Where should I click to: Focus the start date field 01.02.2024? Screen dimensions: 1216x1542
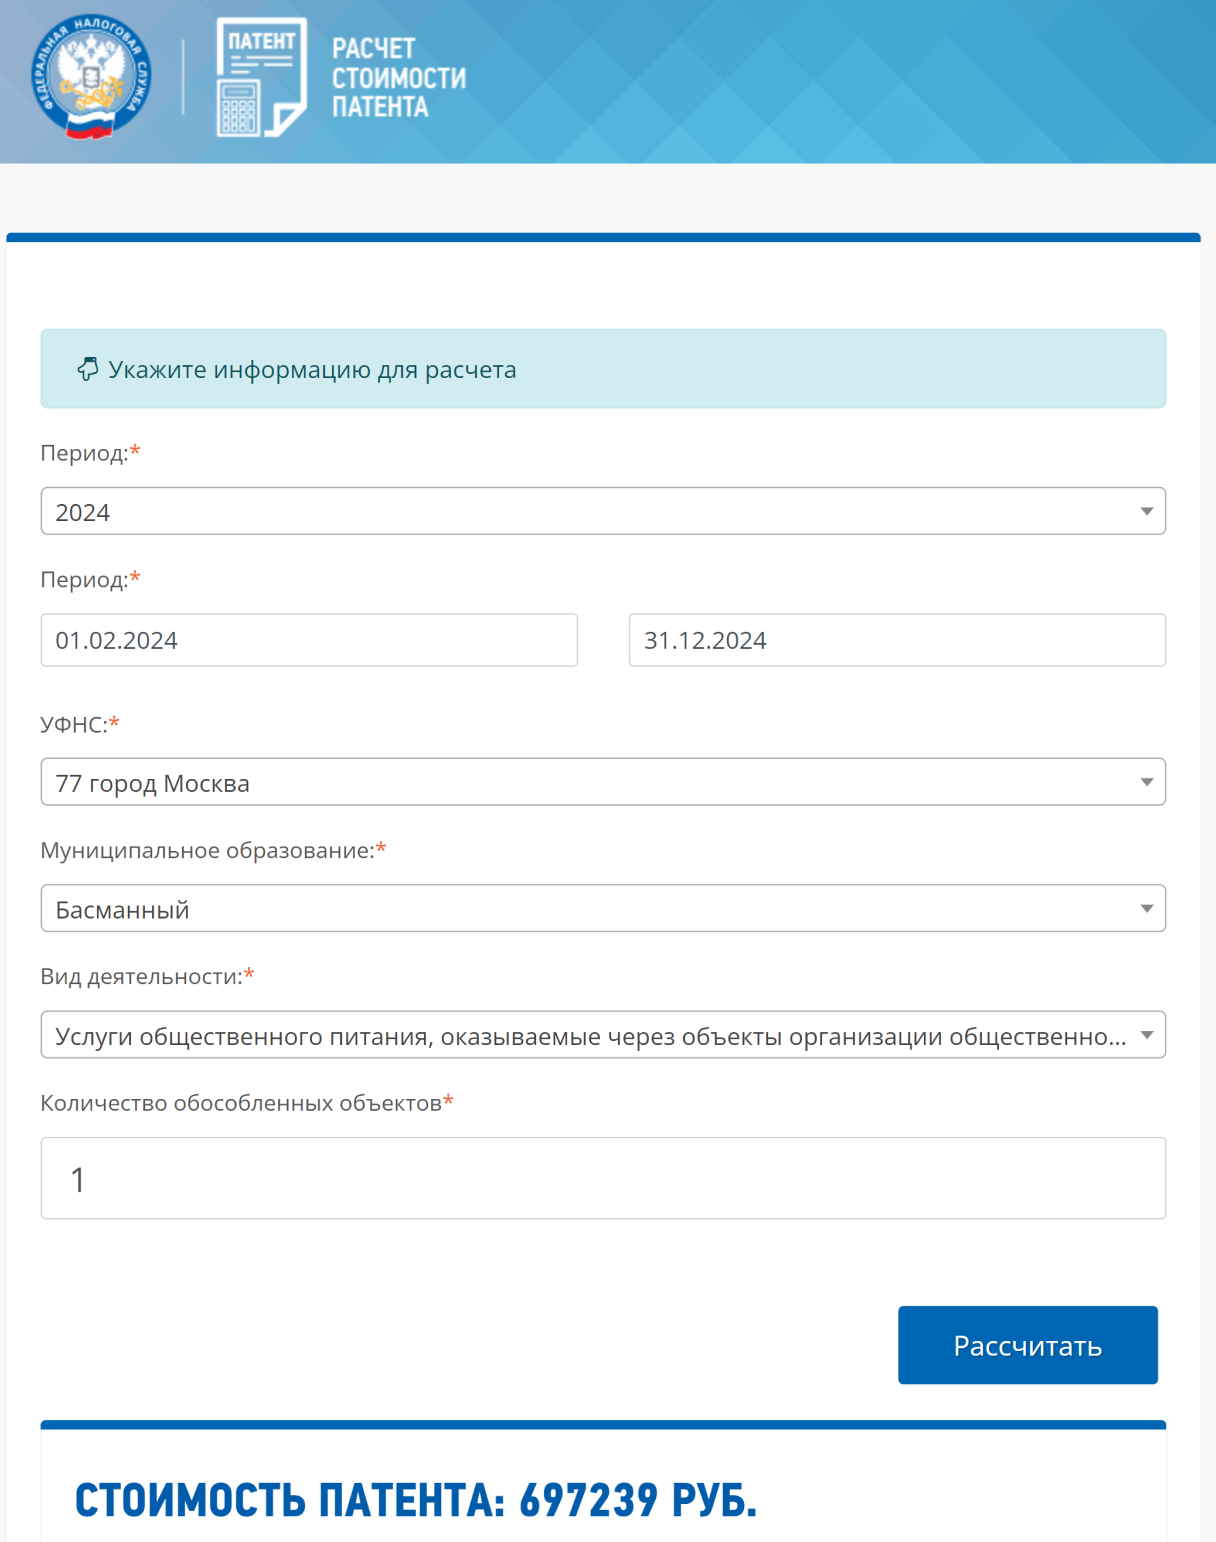tap(308, 640)
